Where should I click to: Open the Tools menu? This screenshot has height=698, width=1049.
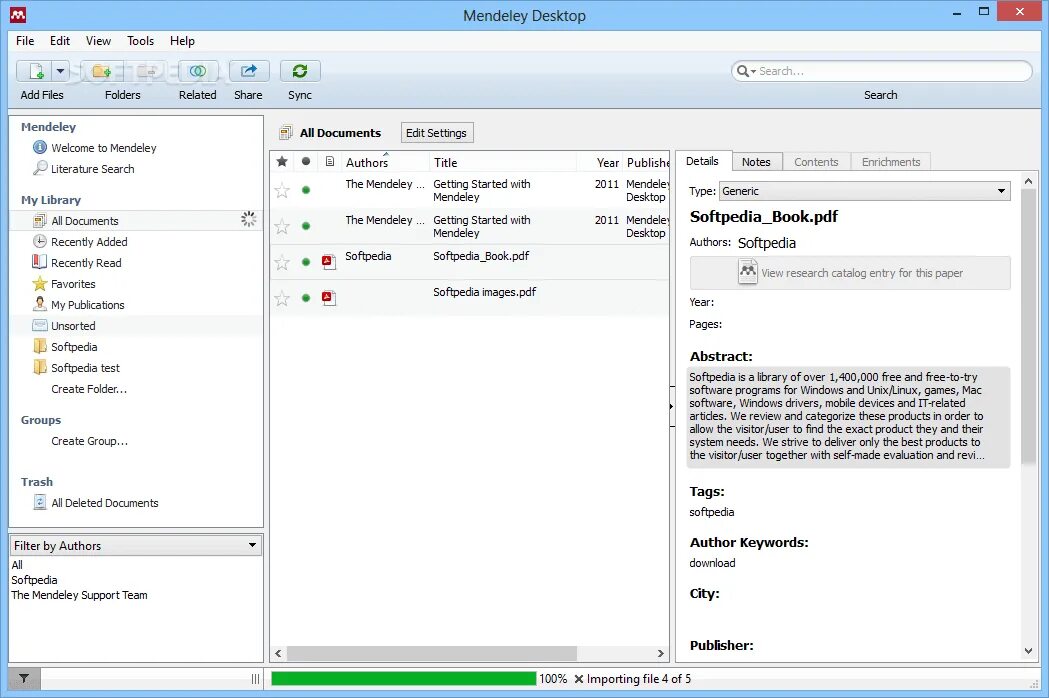[140, 41]
